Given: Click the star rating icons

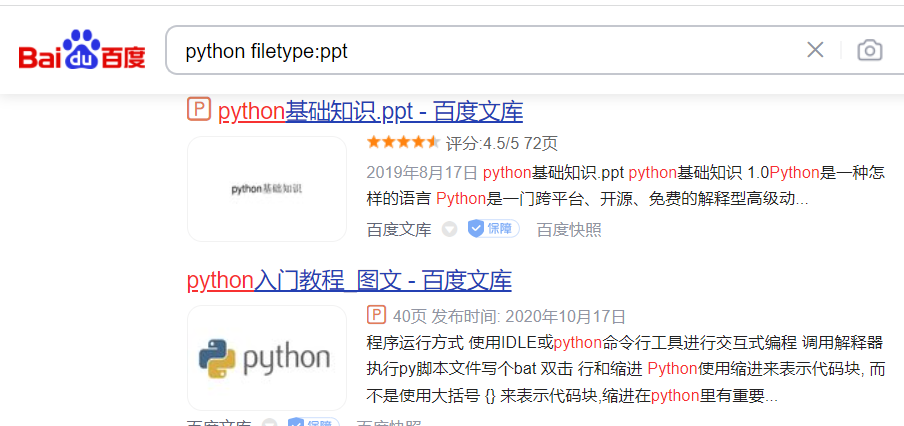Looking at the screenshot, I should coord(404,142).
